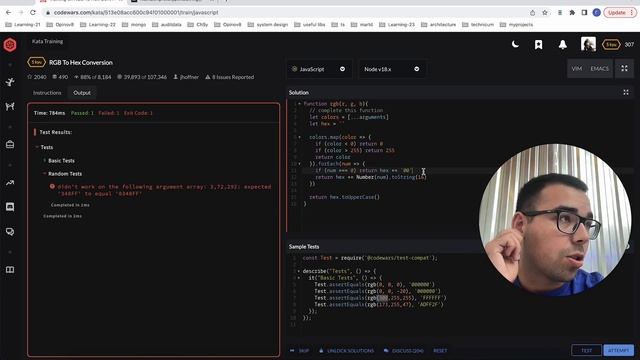
Task: Click the bookmark star icon in header
Action: pyautogui.click(x=539, y=44)
